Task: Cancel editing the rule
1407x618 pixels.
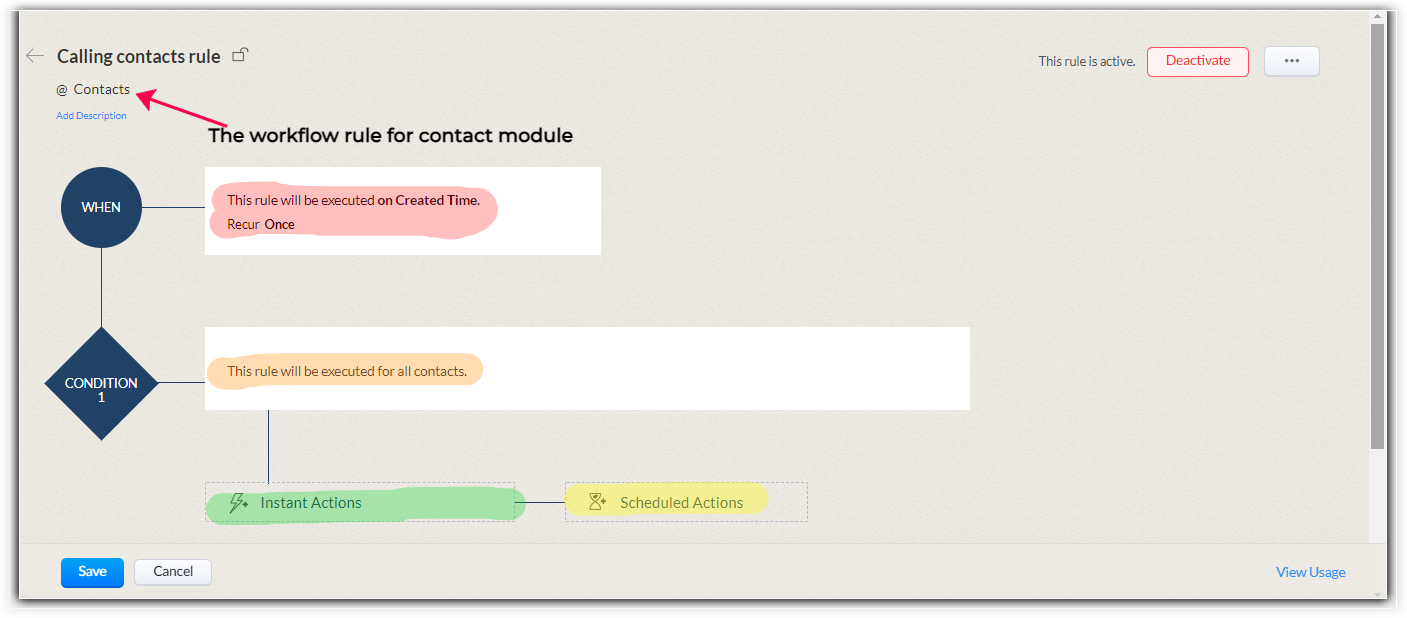Action: point(173,572)
